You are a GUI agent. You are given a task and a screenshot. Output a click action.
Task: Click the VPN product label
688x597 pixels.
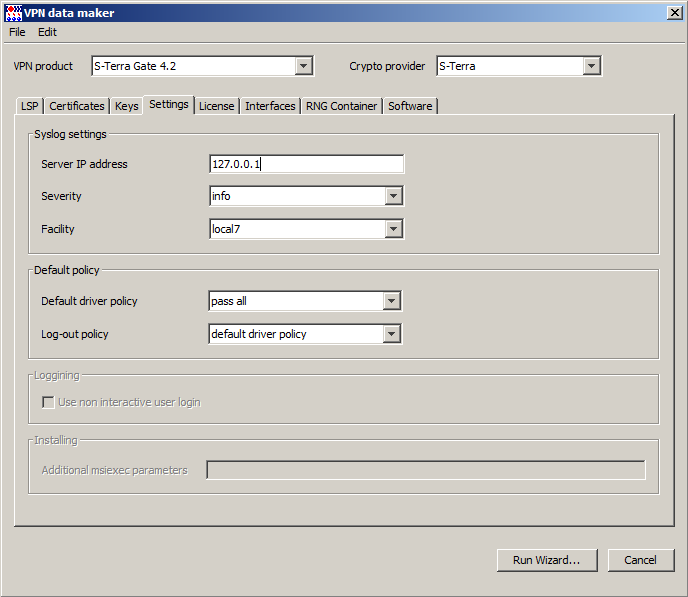43,66
